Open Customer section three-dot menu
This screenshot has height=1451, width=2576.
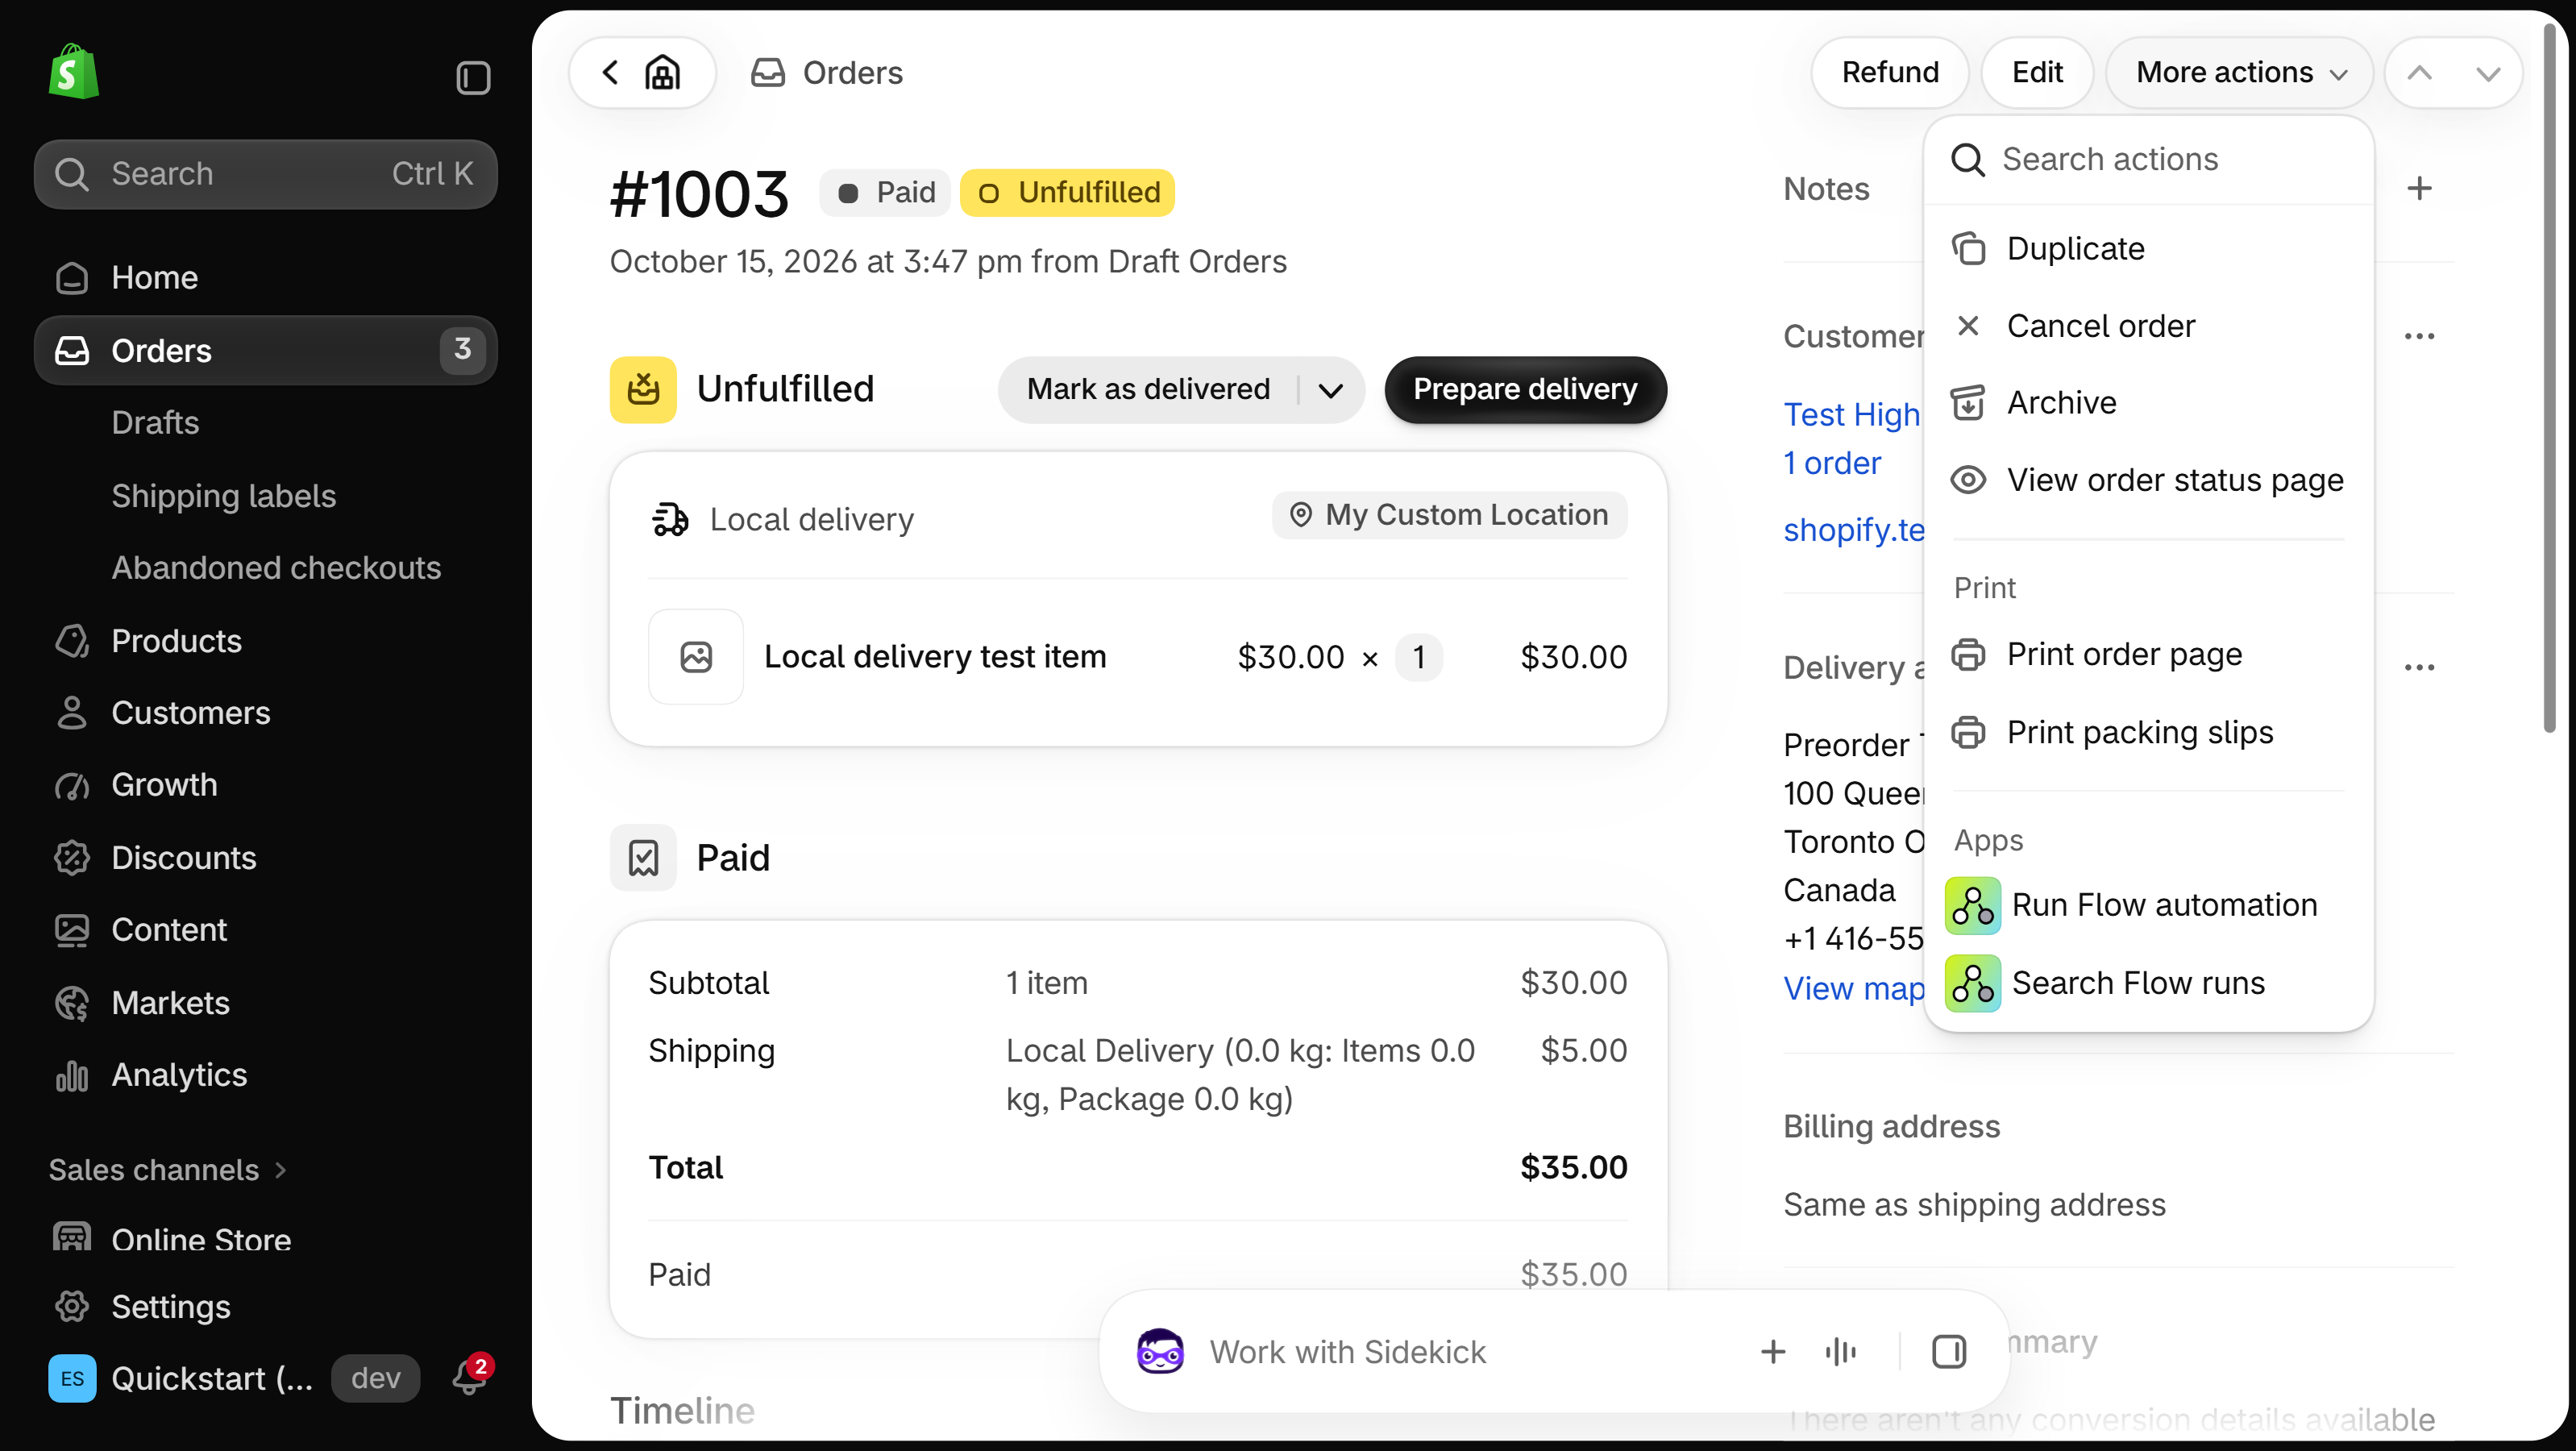tap(2419, 336)
